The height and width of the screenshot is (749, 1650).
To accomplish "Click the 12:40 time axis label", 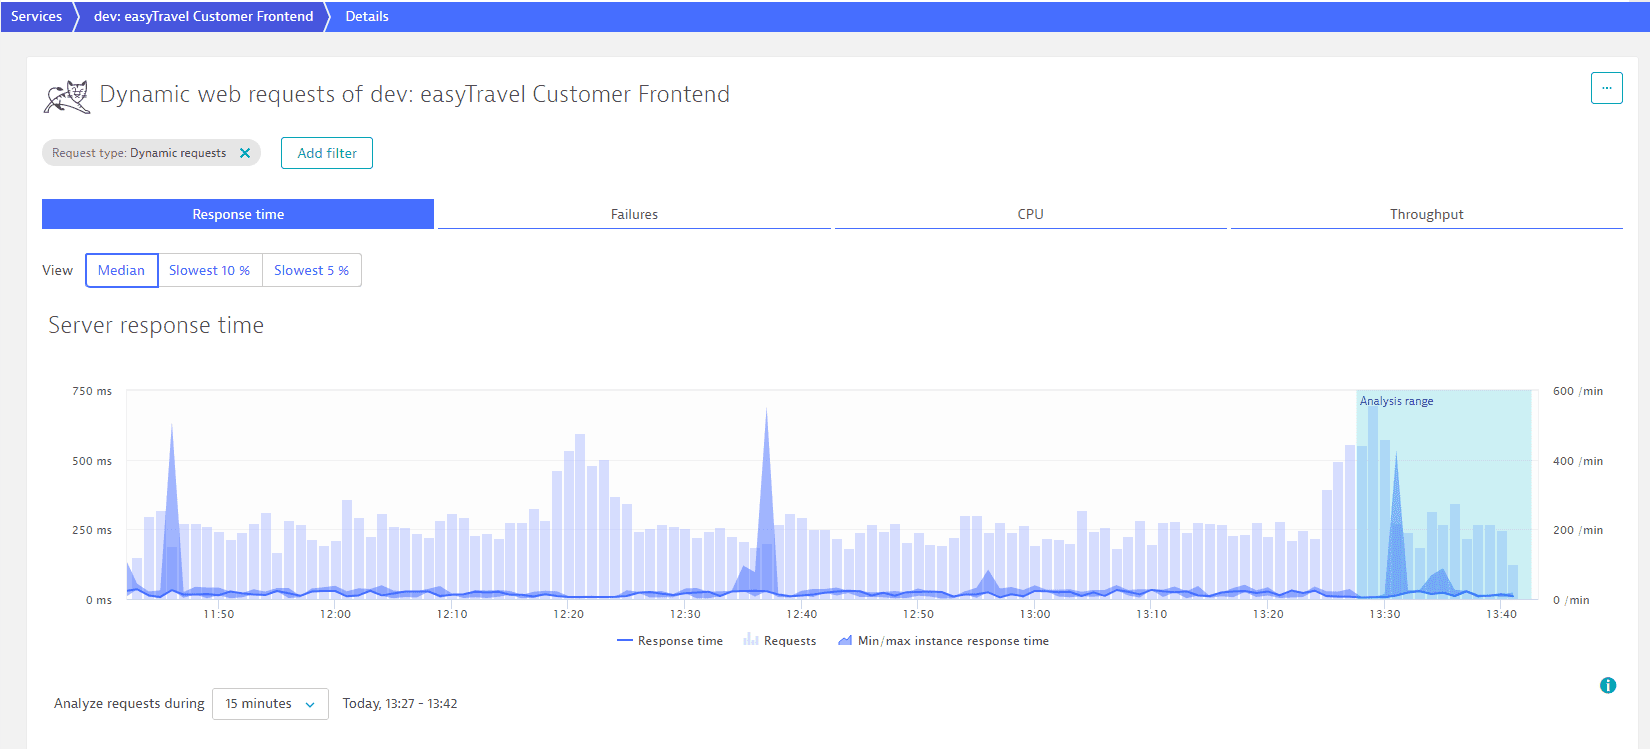I will 802,614.
